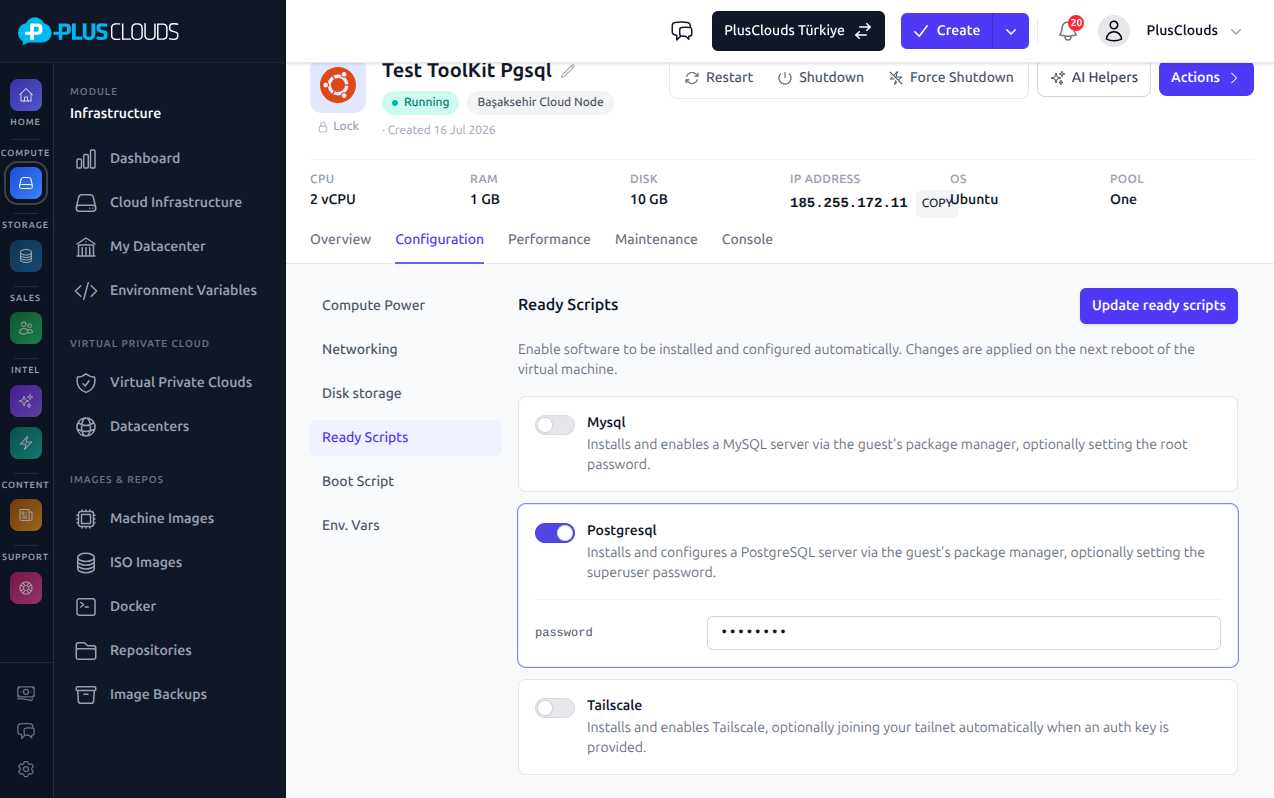Click the Başakşehir Cloud Node tag

540,102
